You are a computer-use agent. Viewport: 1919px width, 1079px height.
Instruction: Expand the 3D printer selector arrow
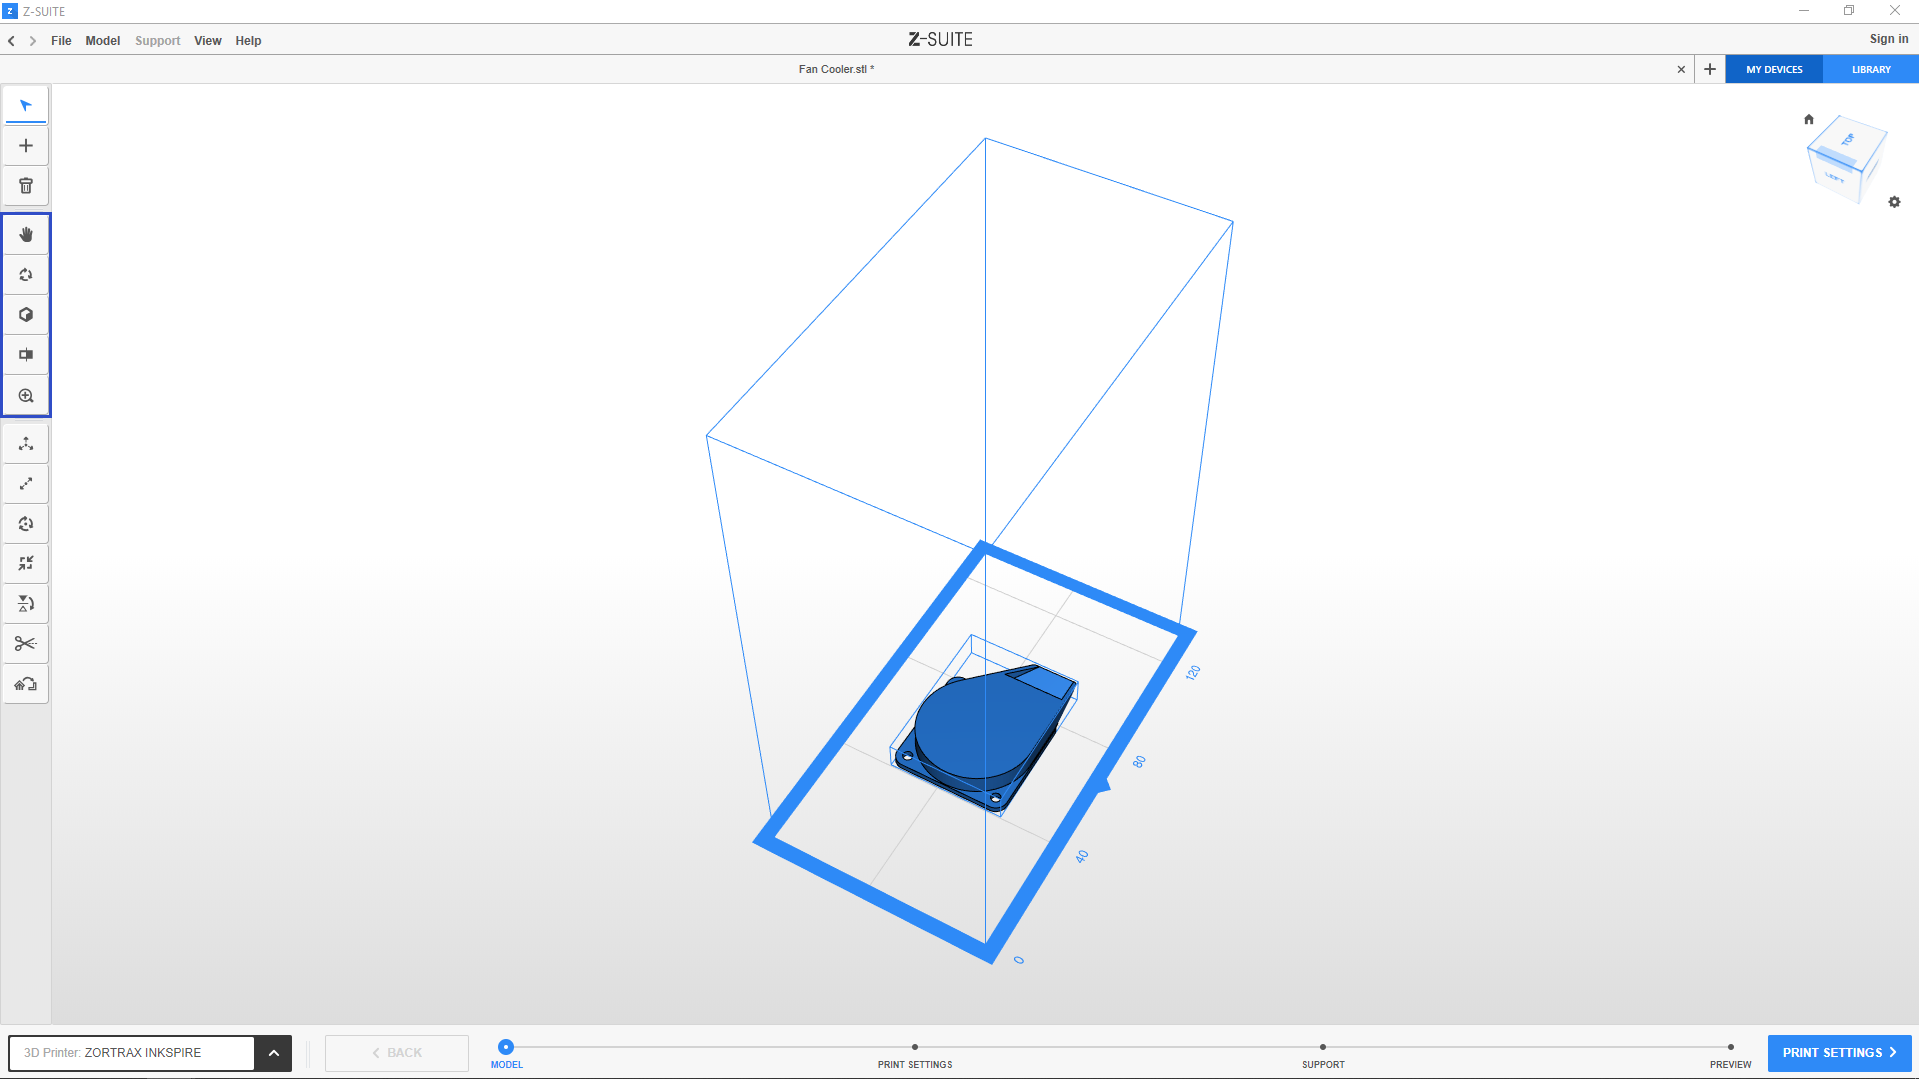click(x=273, y=1053)
